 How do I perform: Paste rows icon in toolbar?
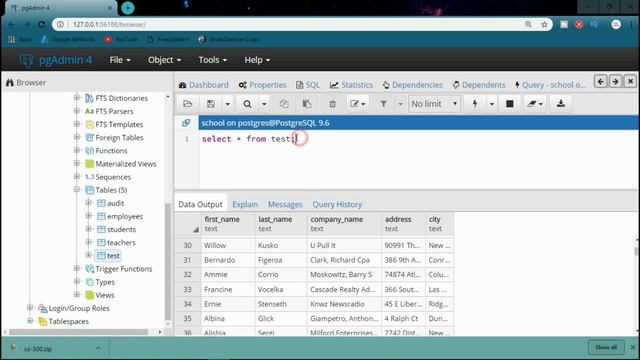coord(307,104)
